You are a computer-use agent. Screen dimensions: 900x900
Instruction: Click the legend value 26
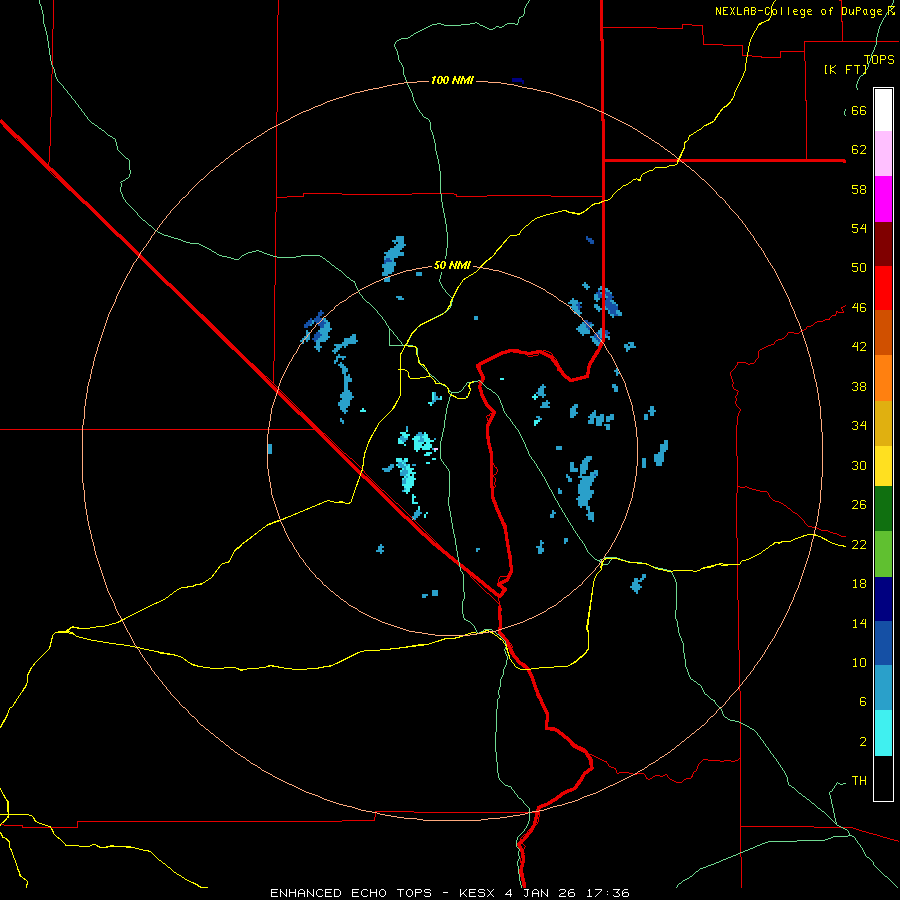[859, 505]
